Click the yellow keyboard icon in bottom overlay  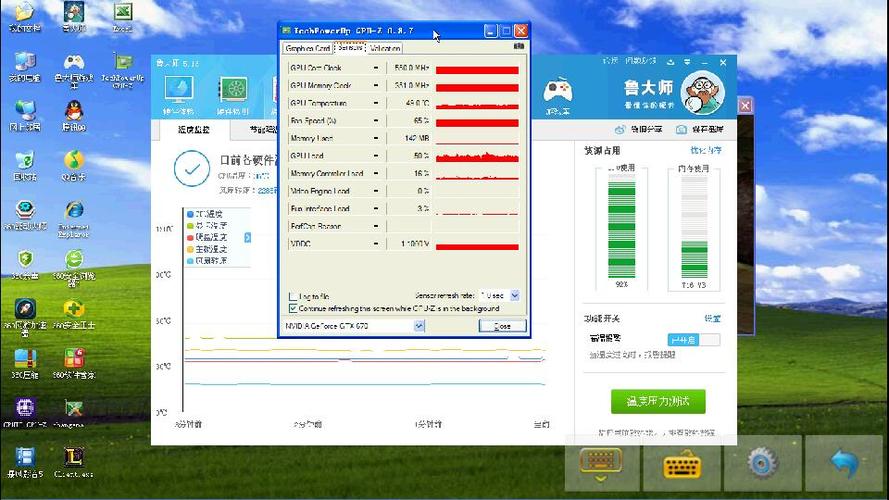(681, 464)
